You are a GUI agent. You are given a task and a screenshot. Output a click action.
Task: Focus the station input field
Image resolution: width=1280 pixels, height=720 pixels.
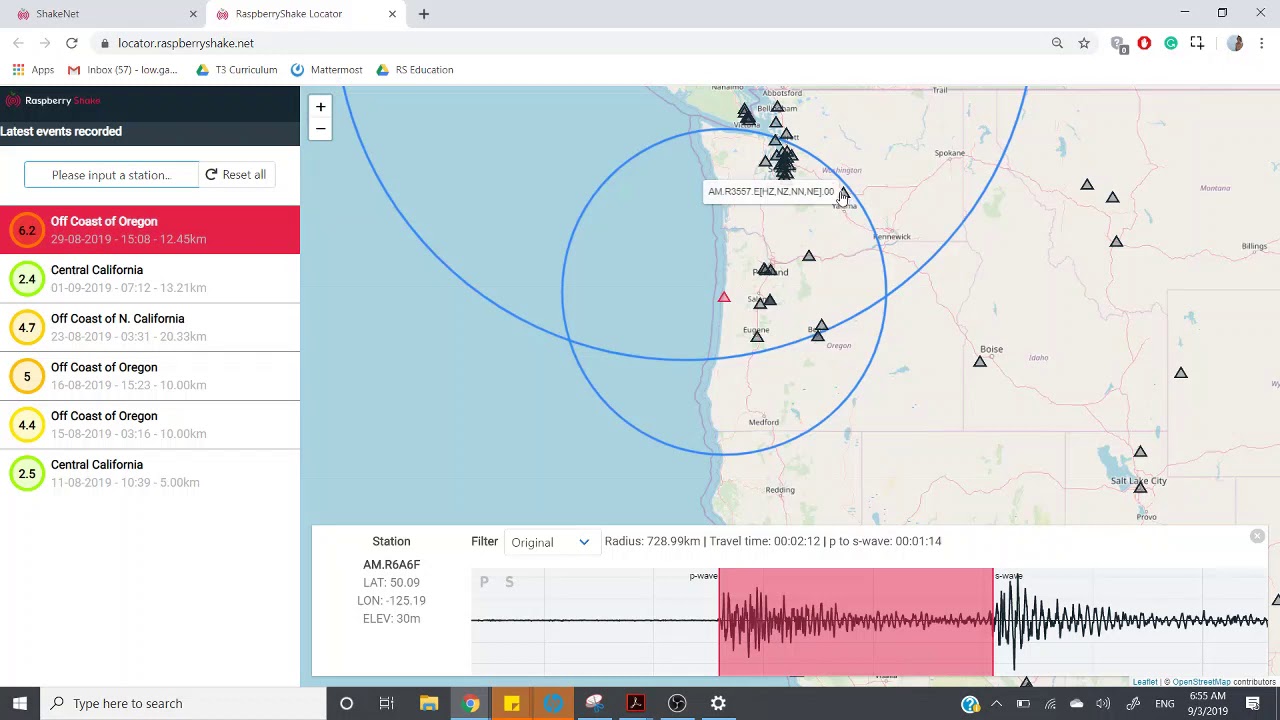click(x=111, y=175)
